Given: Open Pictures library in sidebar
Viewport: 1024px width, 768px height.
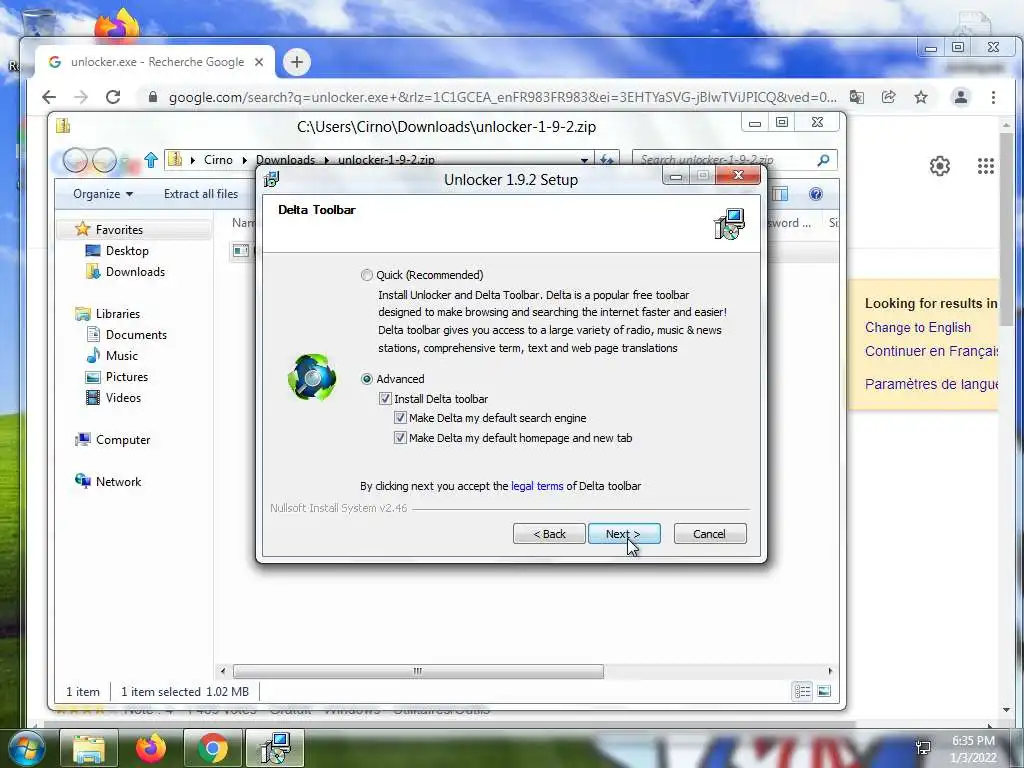Looking at the screenshot, I should (x=127, y=377).
